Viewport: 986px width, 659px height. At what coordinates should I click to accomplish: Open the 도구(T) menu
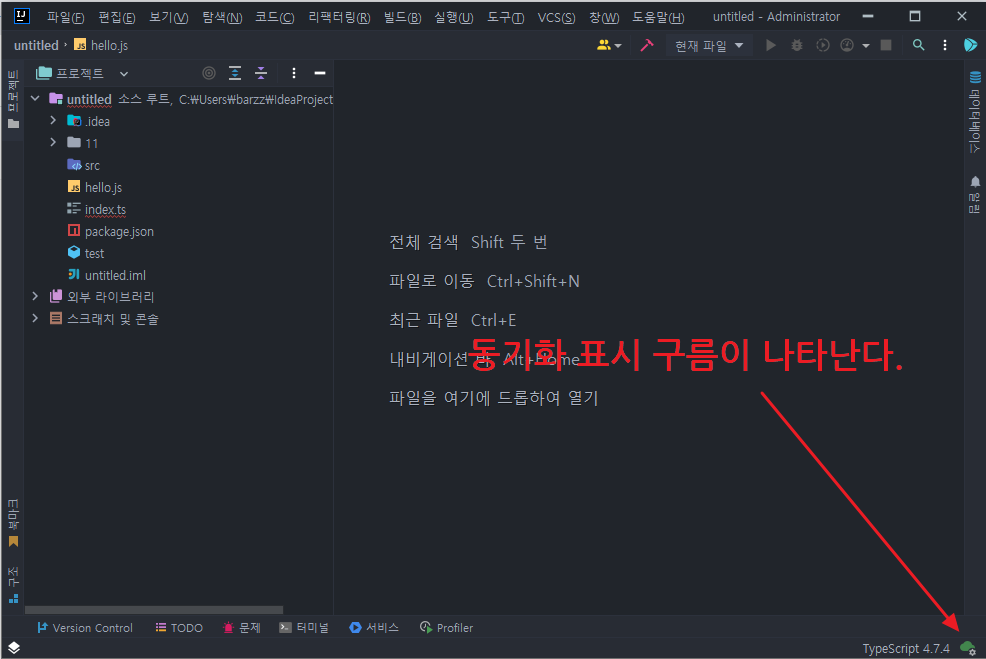[x=505, y=17]
